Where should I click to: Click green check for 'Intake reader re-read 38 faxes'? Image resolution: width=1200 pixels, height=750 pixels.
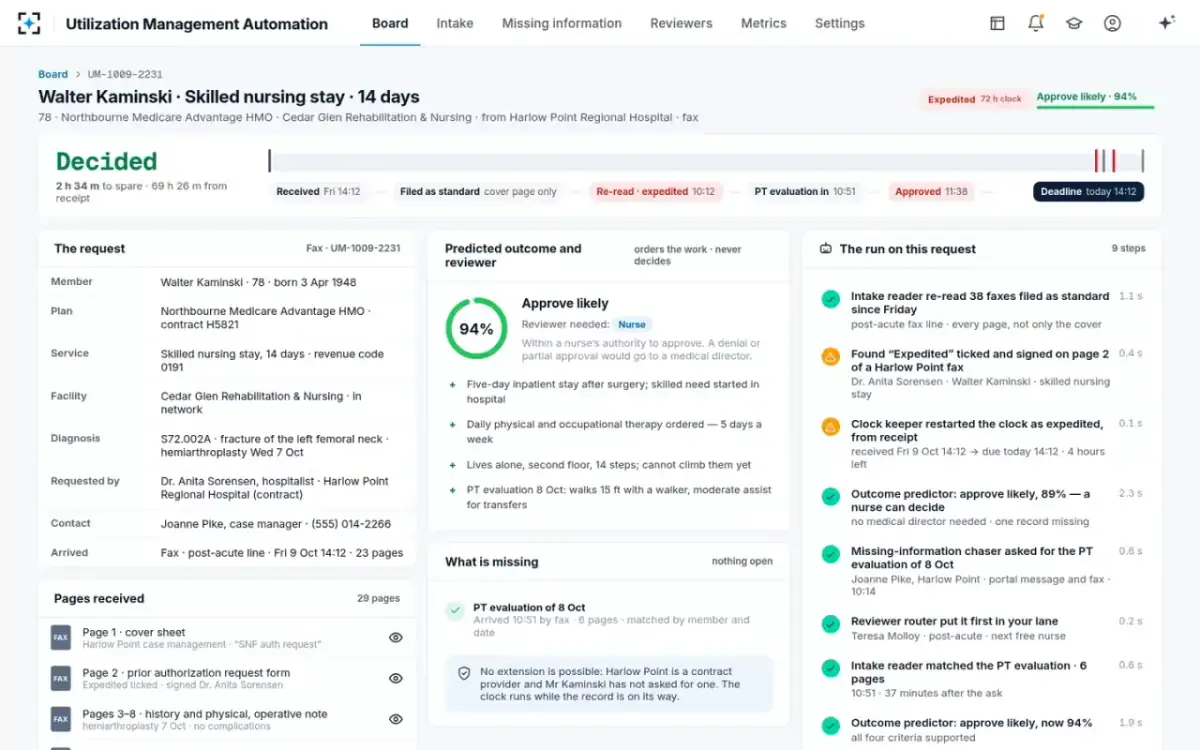click(x=830, y=298)
